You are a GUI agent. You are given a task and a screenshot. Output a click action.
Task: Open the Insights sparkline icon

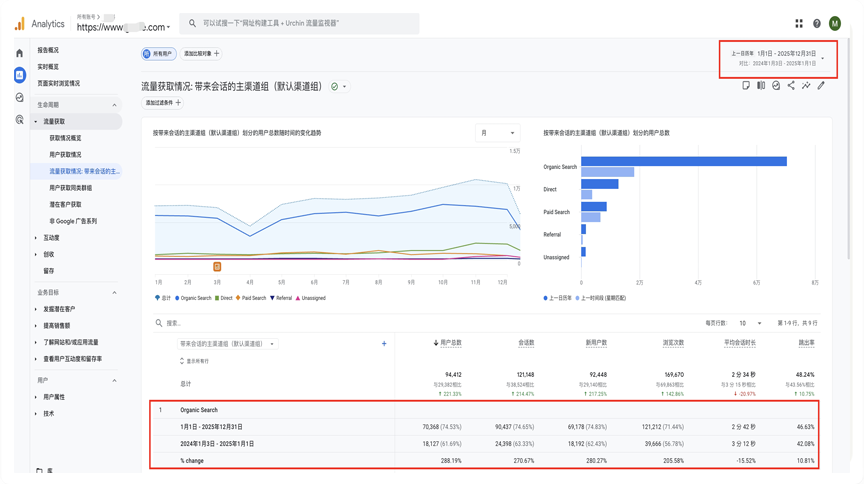click(x=806, y=86)
